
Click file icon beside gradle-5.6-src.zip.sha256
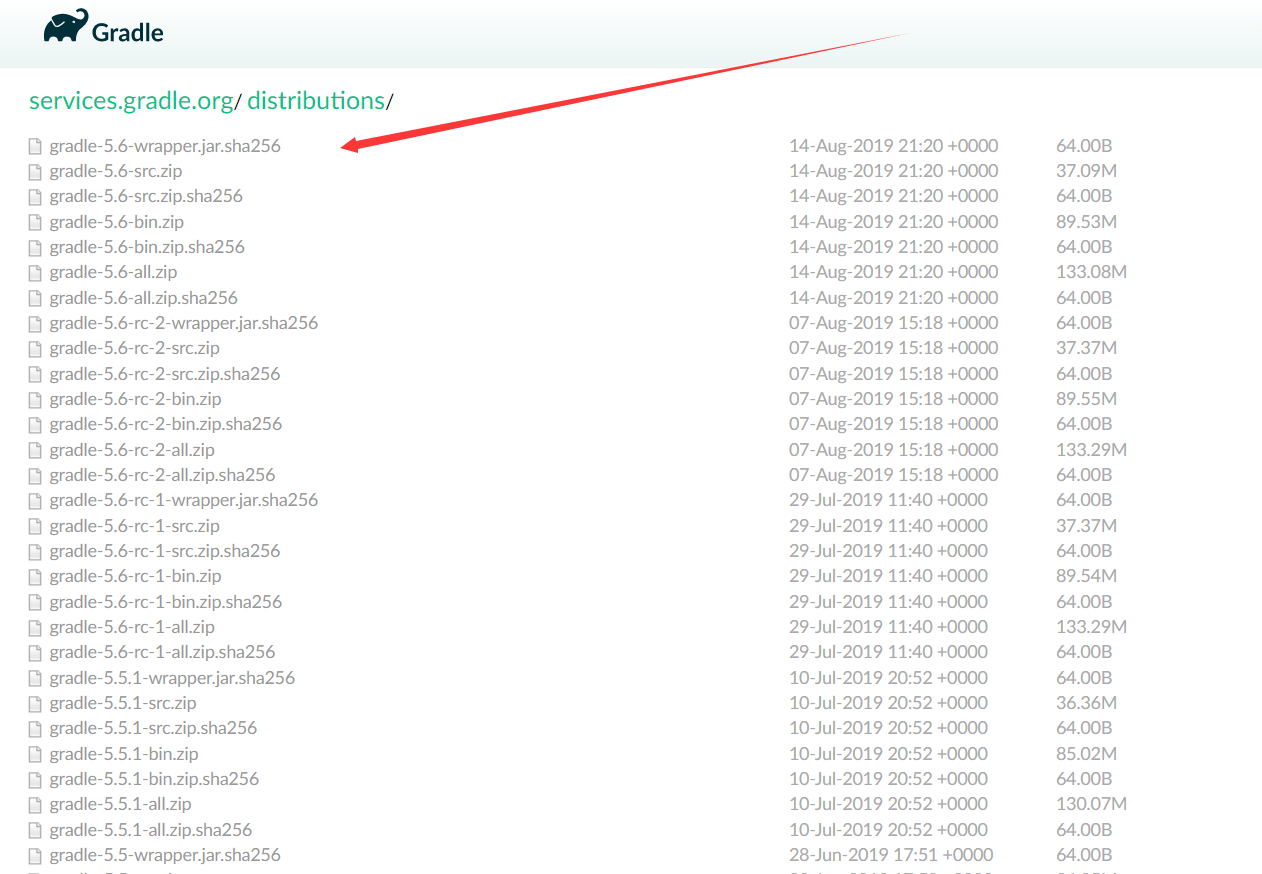pos(35,197)
